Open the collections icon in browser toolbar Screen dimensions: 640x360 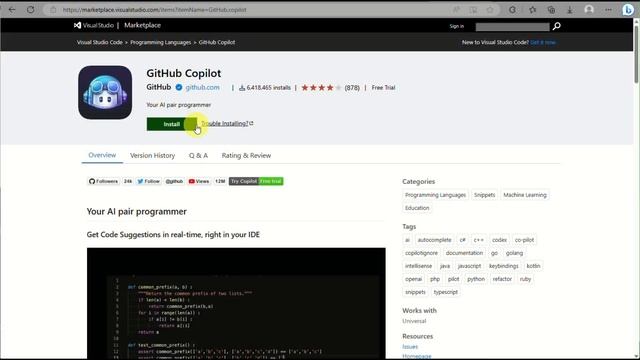(x=551, y=9)
